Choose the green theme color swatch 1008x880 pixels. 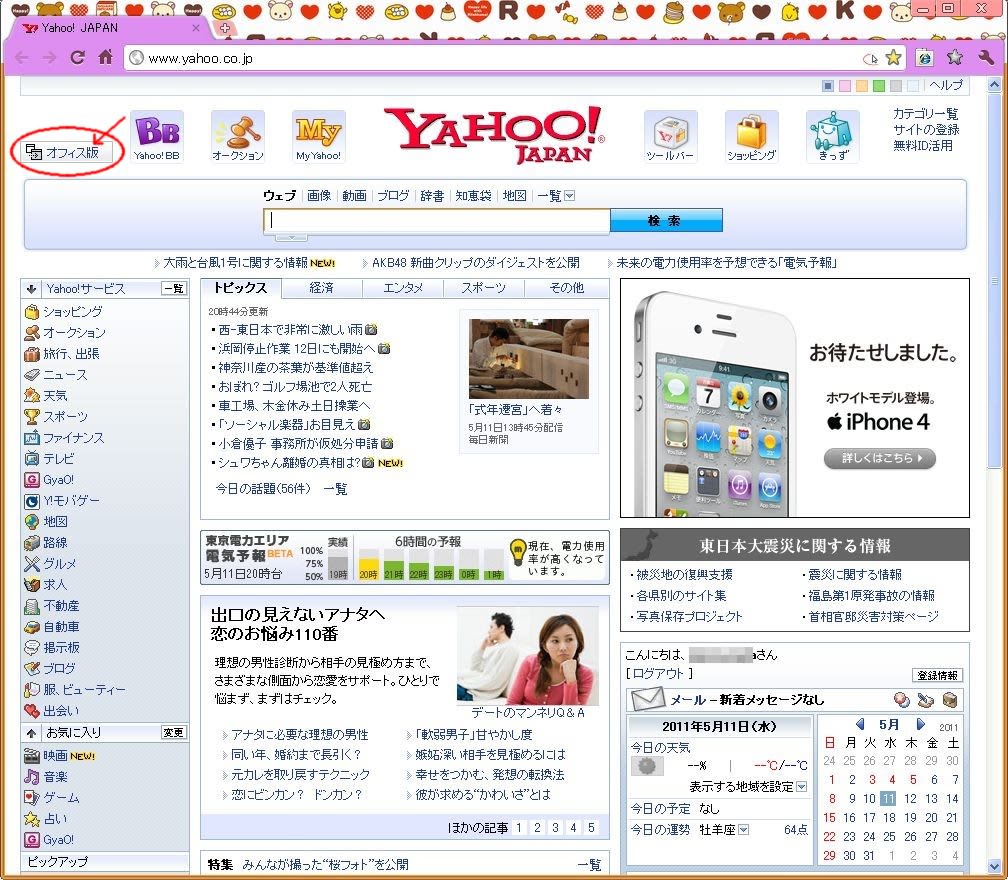(x=878, y=86)
